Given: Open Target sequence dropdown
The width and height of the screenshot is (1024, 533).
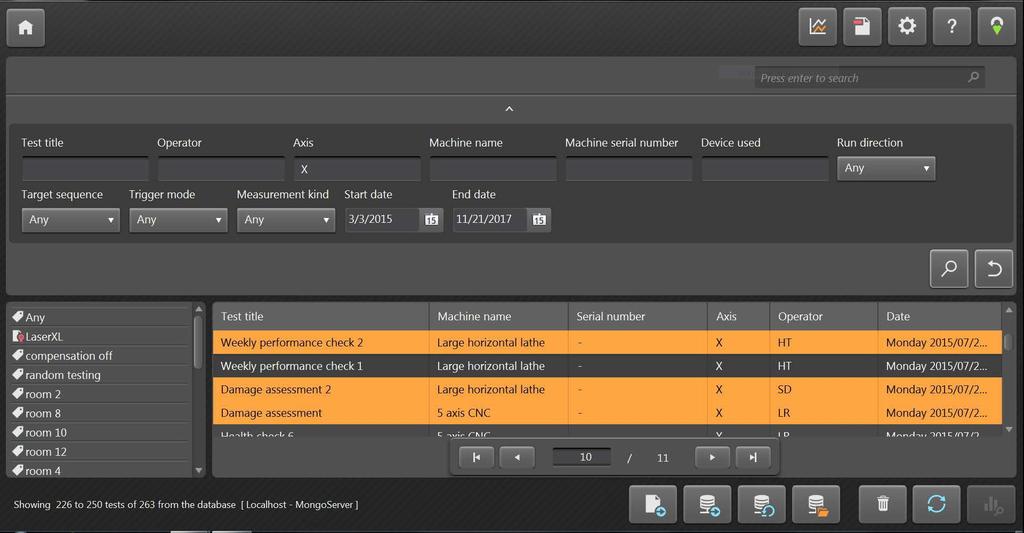Looking at the screenshot, I should pos(71,220).
